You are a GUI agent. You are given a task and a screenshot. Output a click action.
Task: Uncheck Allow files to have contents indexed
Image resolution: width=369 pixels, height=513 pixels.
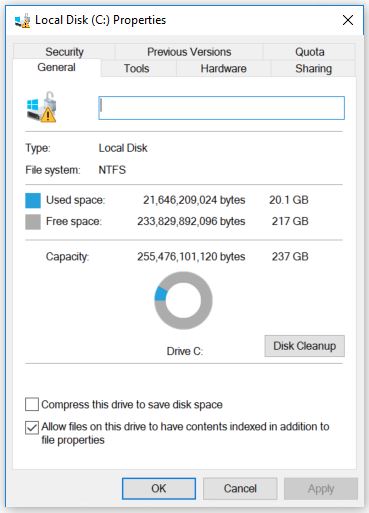pos(32,427)
